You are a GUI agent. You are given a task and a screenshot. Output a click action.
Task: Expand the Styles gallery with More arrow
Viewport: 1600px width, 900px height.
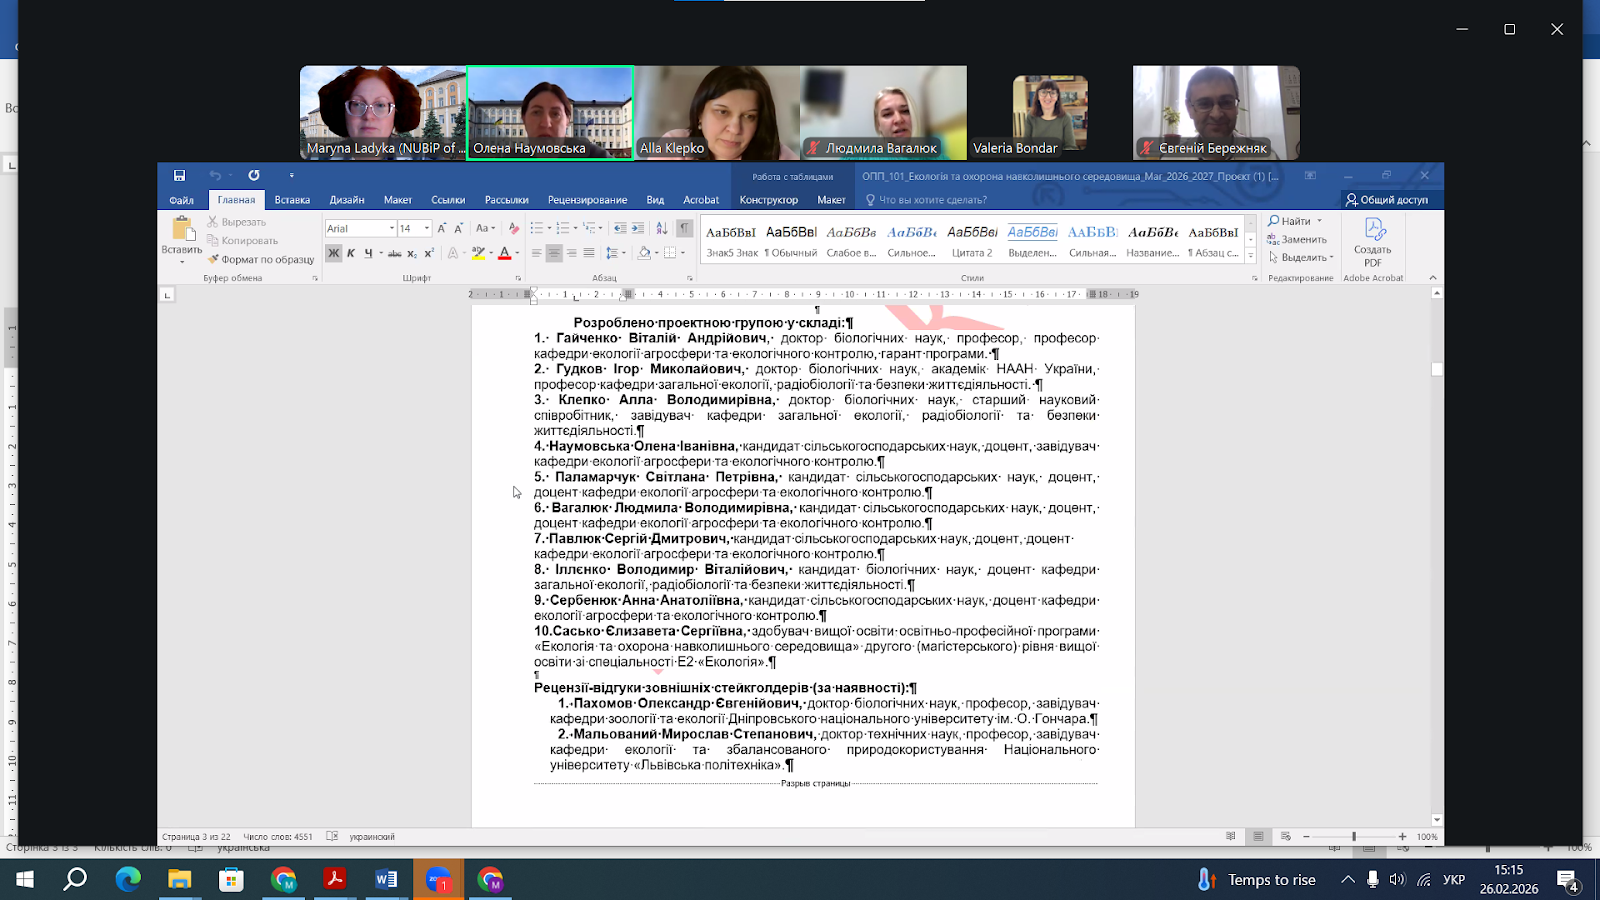(1250, 257)
